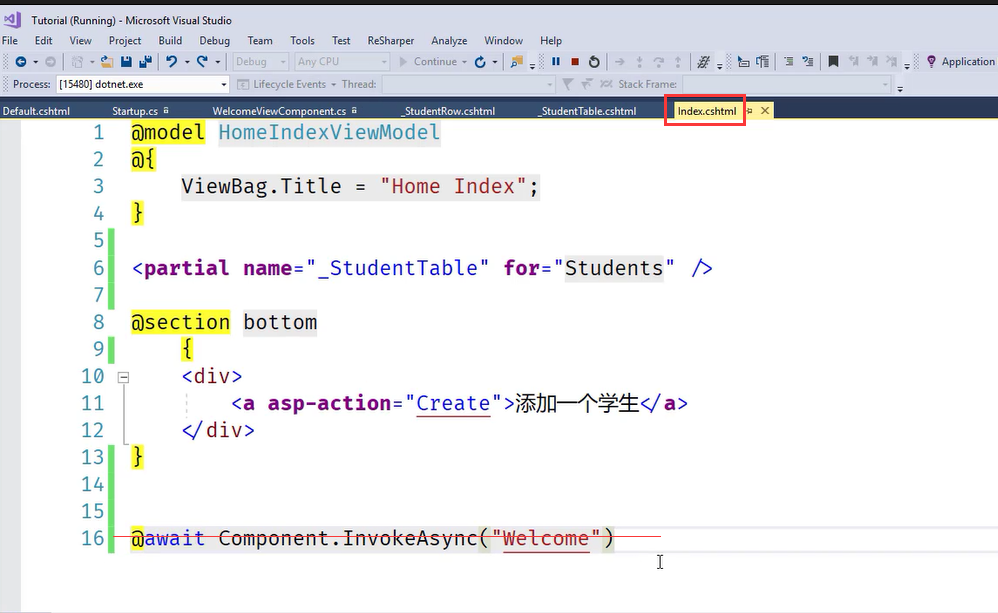Open the Test menu
Screen dimensions: 998x613
pyautogui.click(x=341, y=41)
